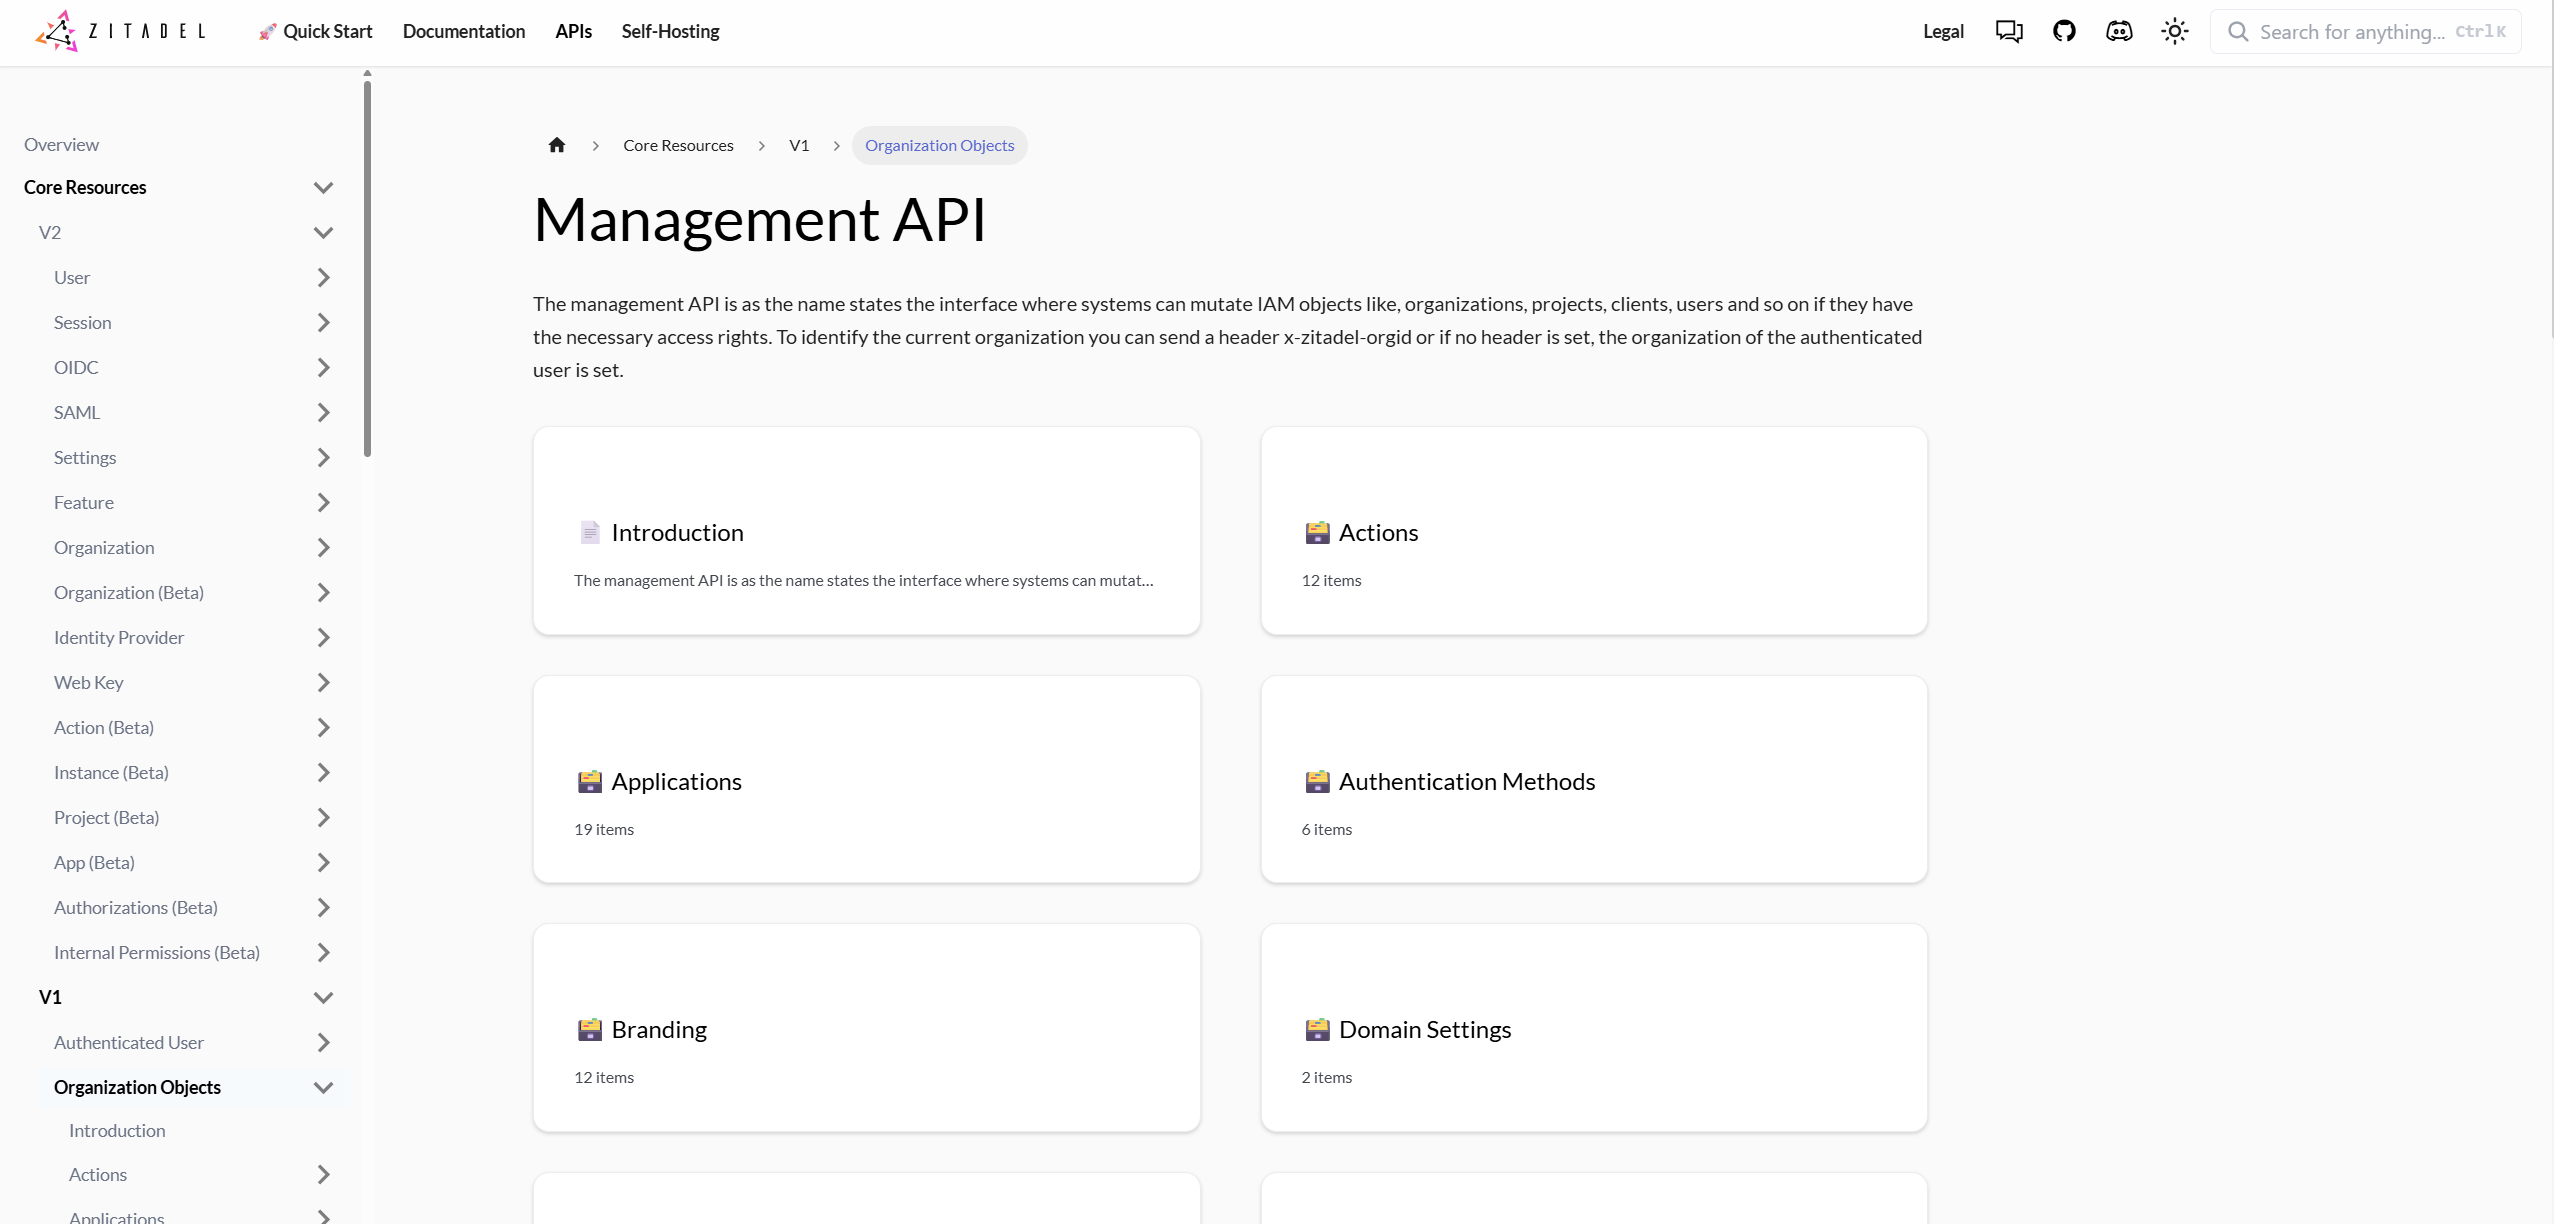Select Project (Beta) in the sidebar

pyautogui.click(x=106, y=817)
